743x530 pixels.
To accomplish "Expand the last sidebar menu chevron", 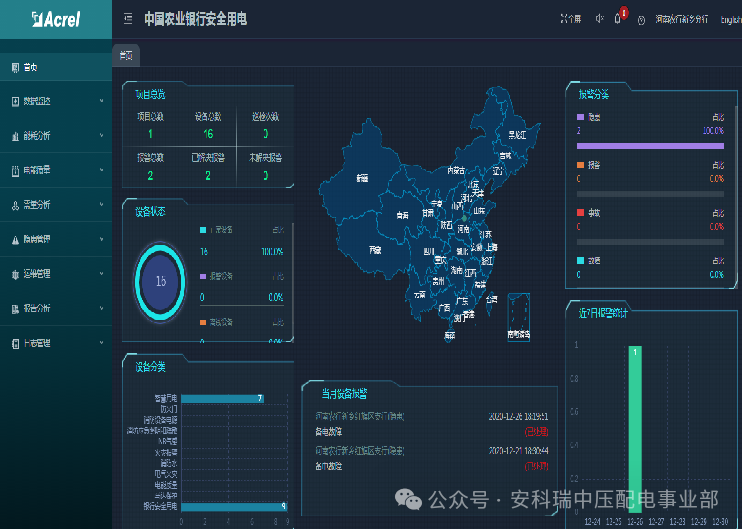I will click(101, 343).
